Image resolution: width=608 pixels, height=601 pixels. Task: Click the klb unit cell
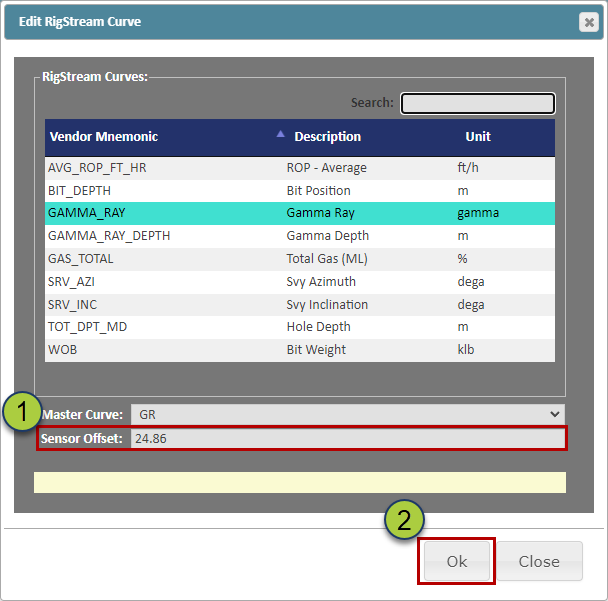pyautogui.click(x=466, y=350)
